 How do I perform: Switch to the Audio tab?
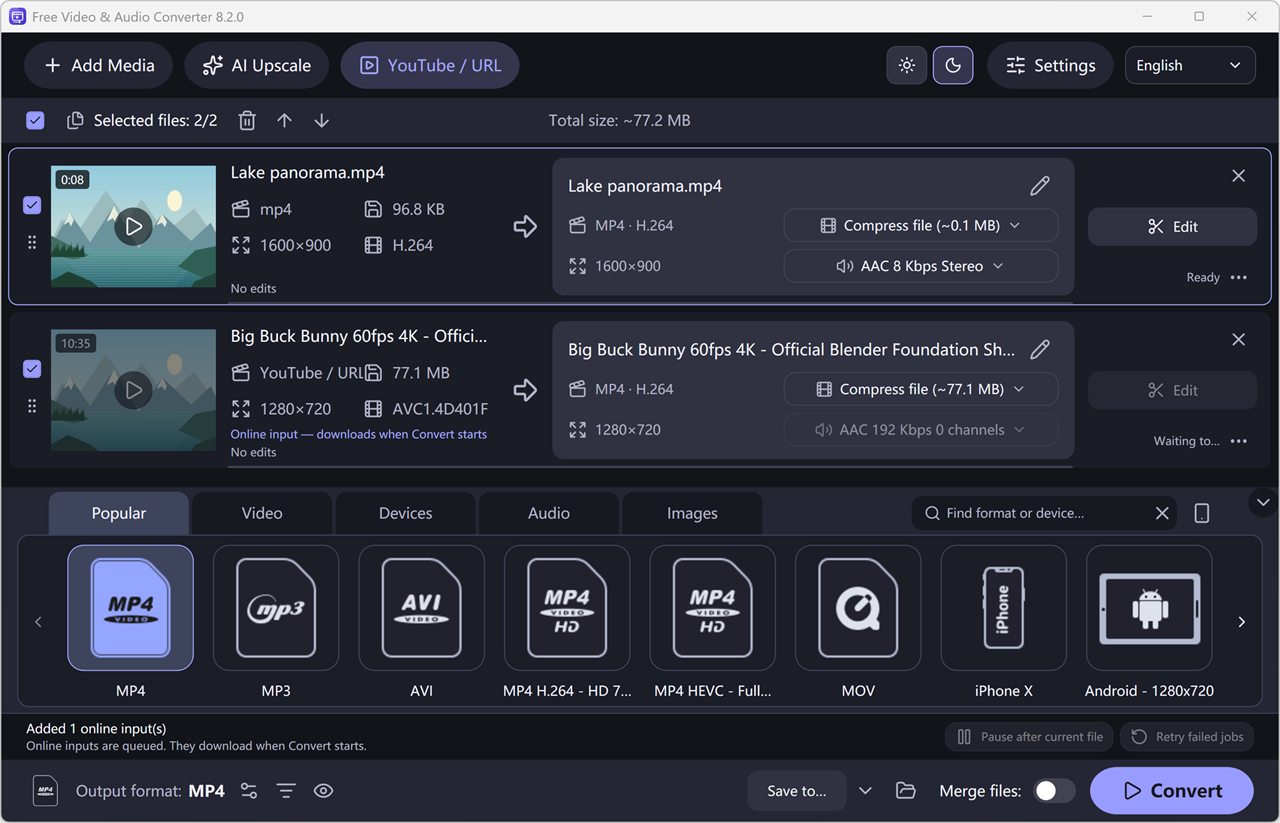pyautogui.click(x=549, y=513)
